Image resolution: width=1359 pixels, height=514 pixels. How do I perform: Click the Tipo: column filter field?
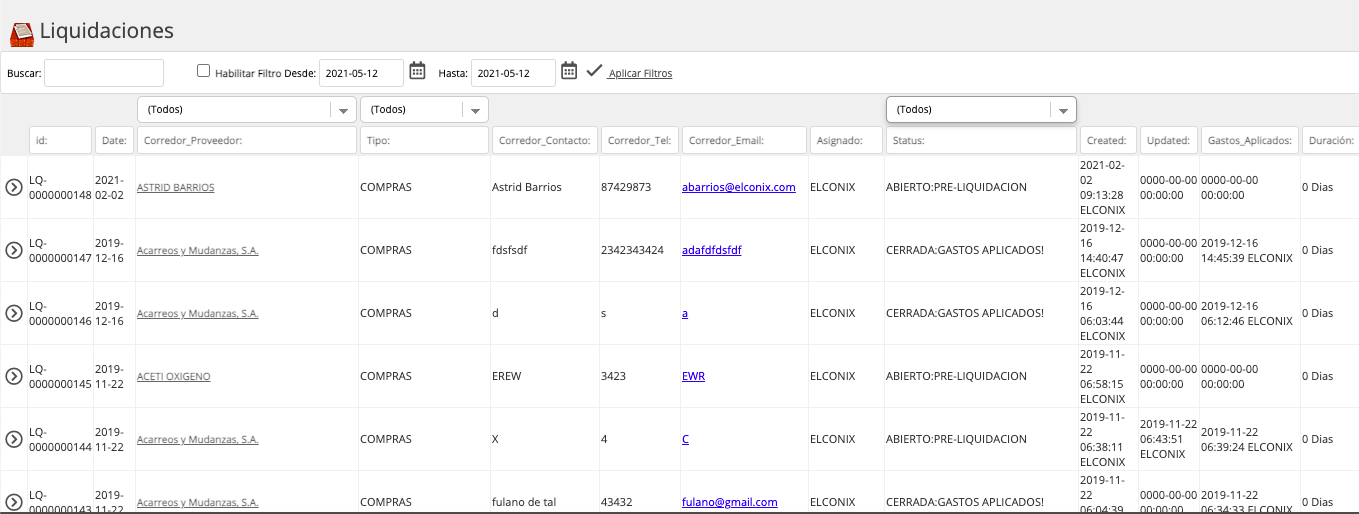[424, 141]
